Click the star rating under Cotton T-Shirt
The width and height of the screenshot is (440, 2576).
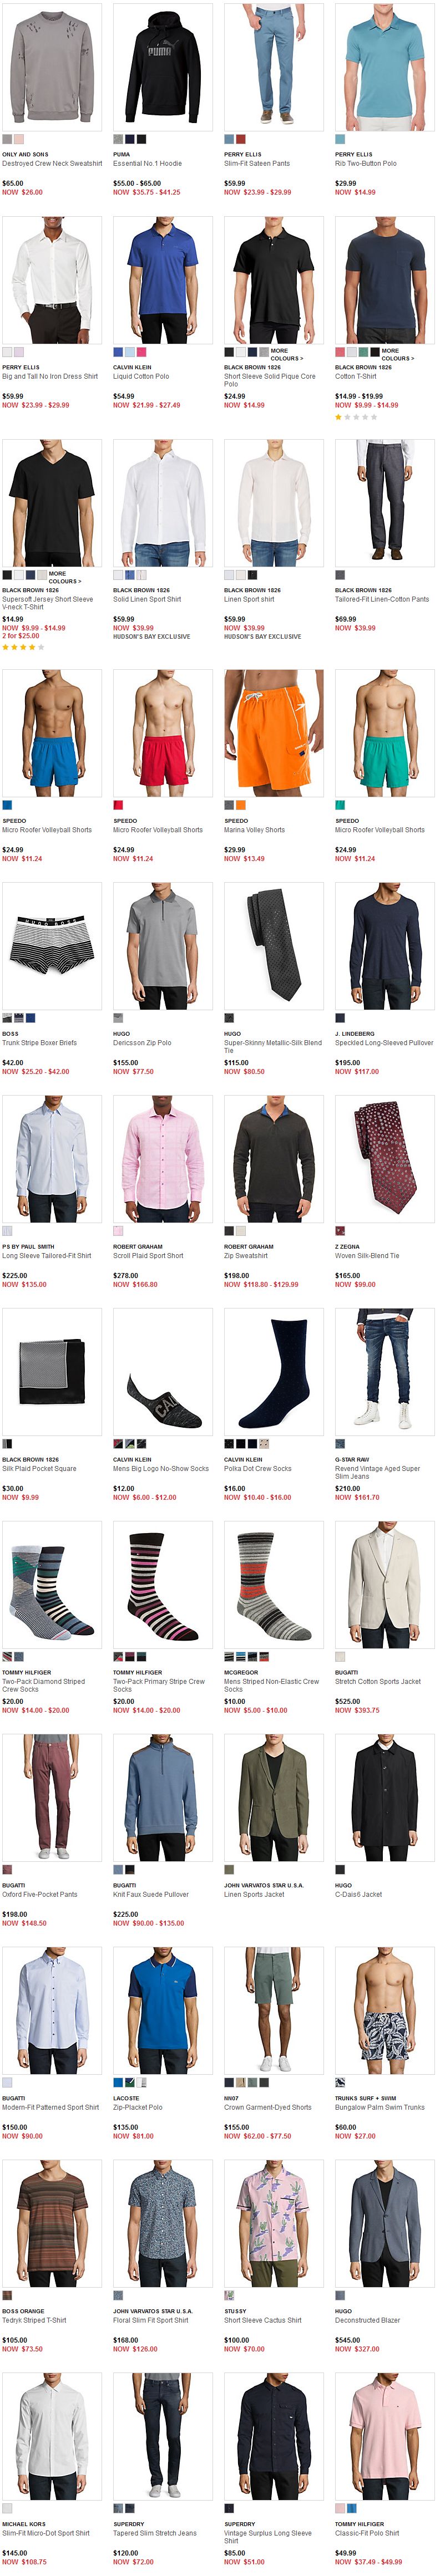[x=356, y=417]
